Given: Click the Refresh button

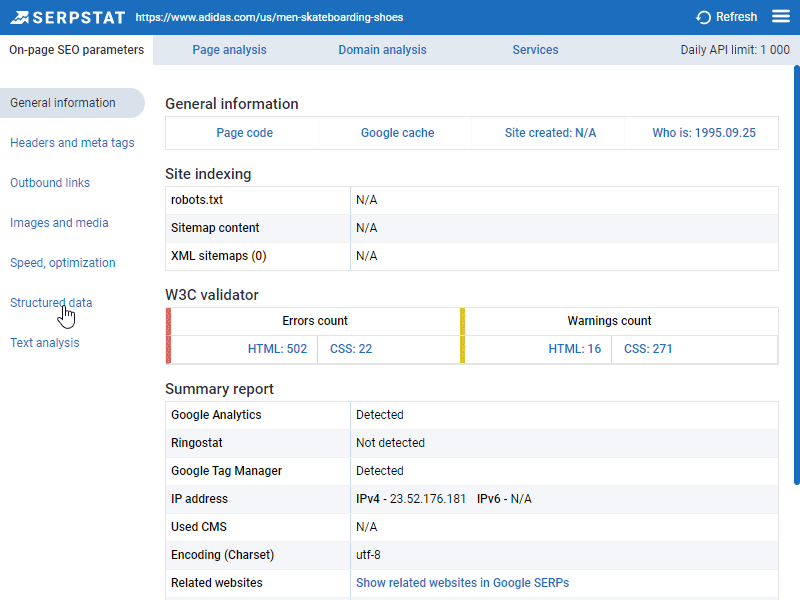Looking at the screenshot, I should 727,17.
